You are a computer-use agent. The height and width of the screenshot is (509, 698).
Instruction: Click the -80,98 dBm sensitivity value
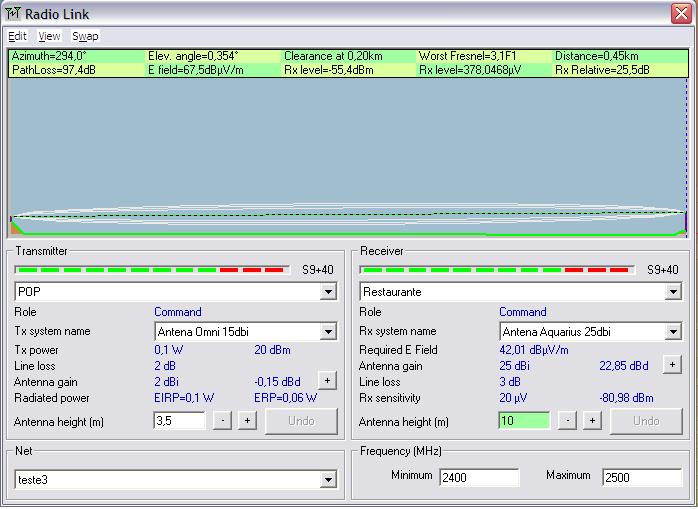[626, 398]
